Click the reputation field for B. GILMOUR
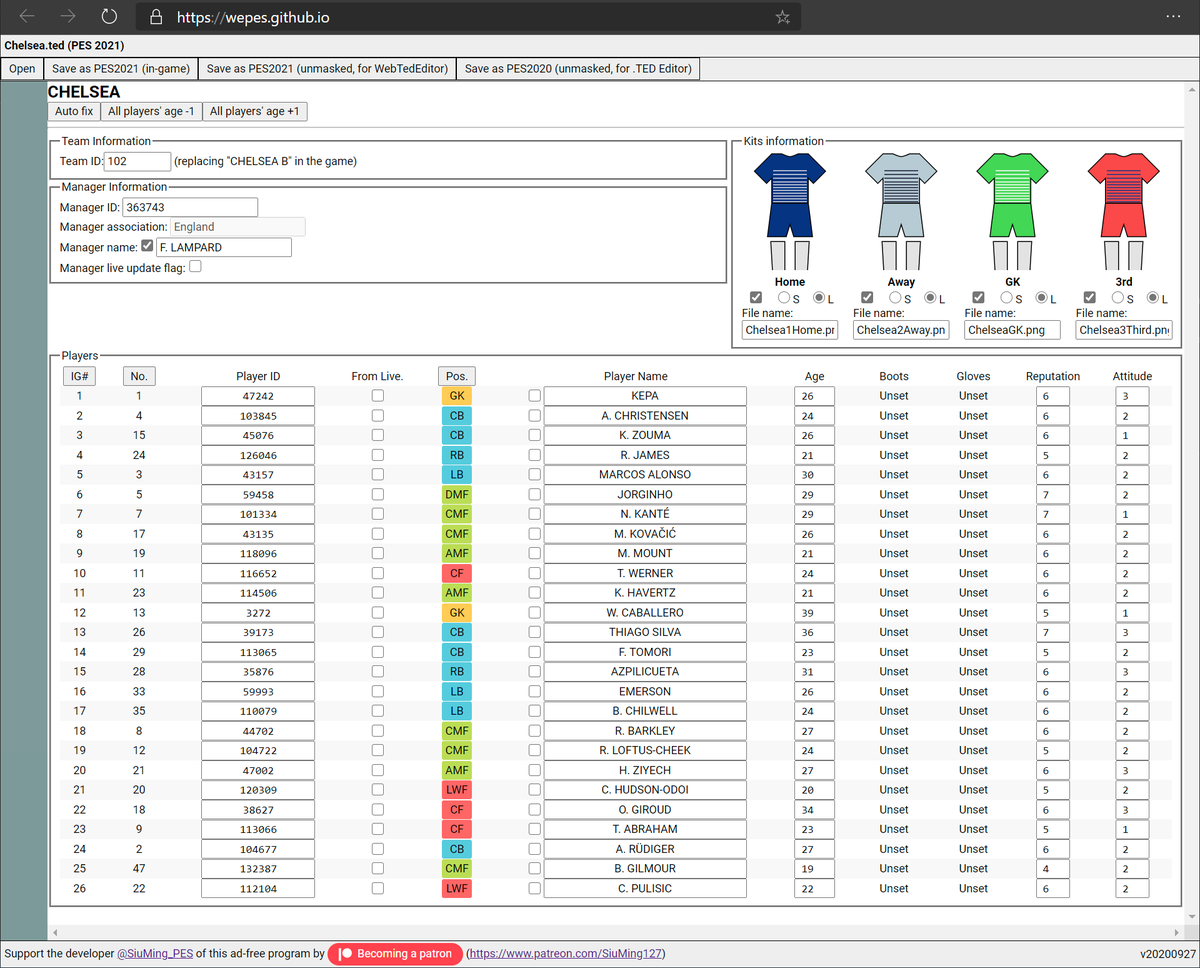This screenshot has width=1200, height=968. pos(1053,869)
